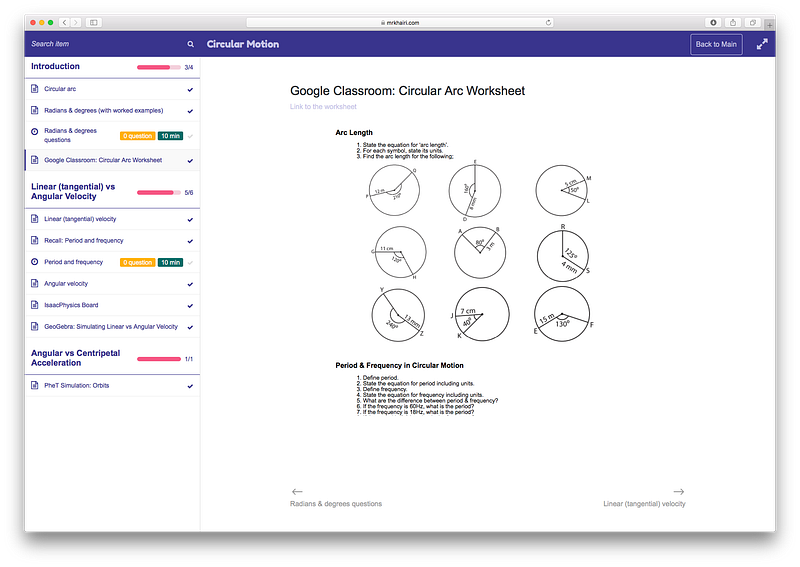This screenshot has width=800, height=567.
Task: Toggle checkmark for Angular velocity
Action: (x=190, y=284)
